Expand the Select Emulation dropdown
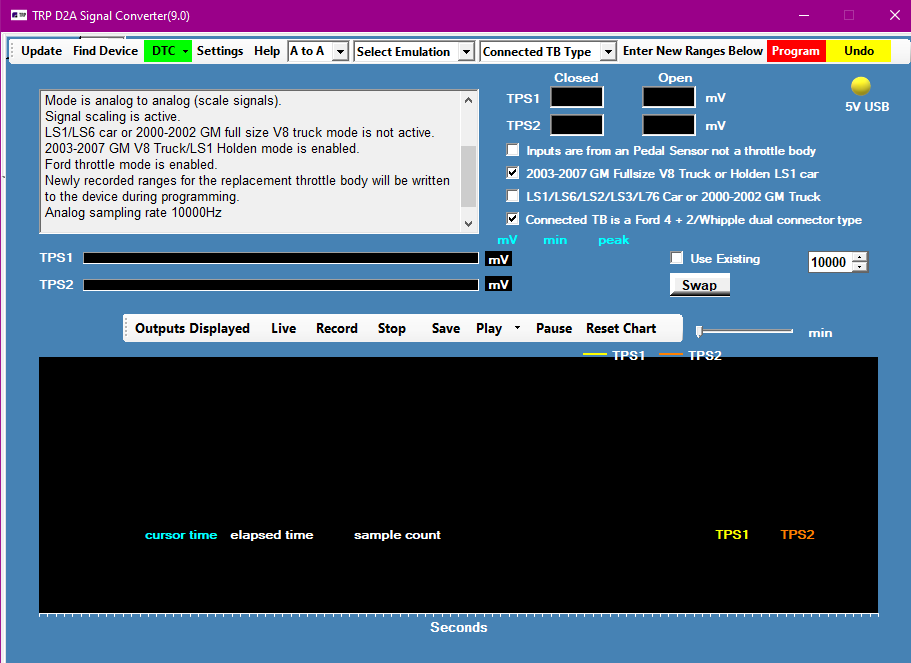Image resolution: width=911 pixels, height=663 pixels. (x=466, y=52)
